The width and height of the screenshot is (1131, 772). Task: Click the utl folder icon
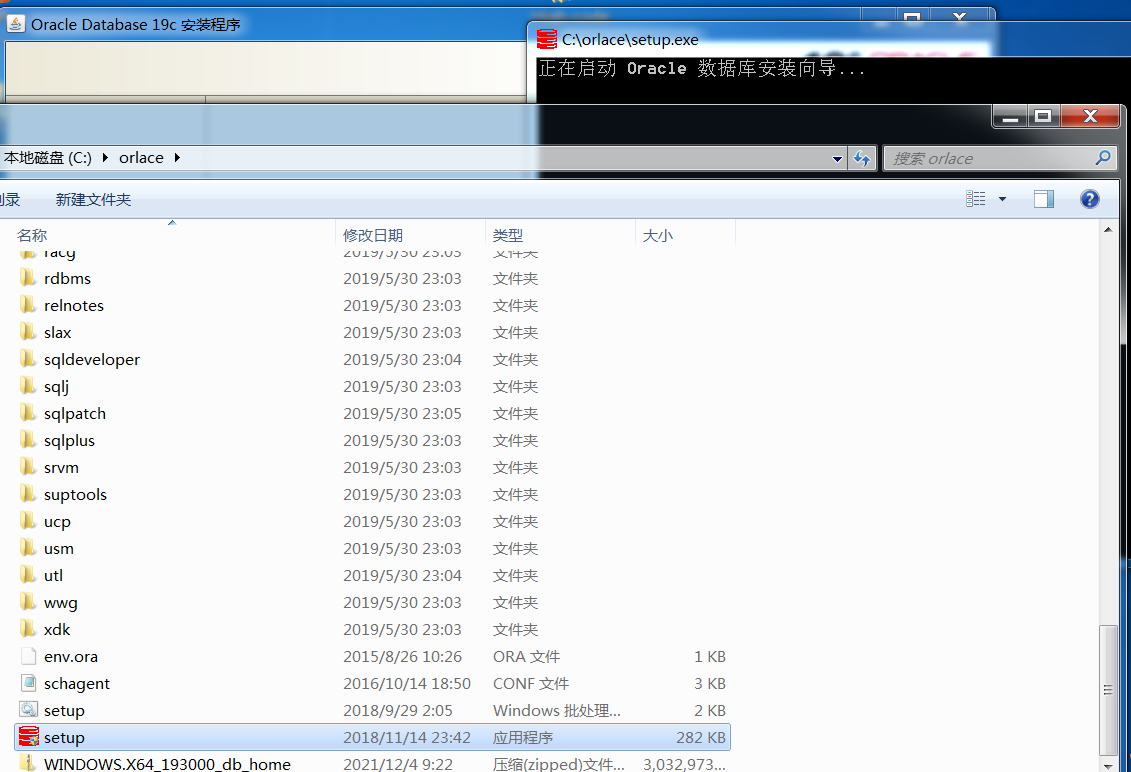point(28,575)
